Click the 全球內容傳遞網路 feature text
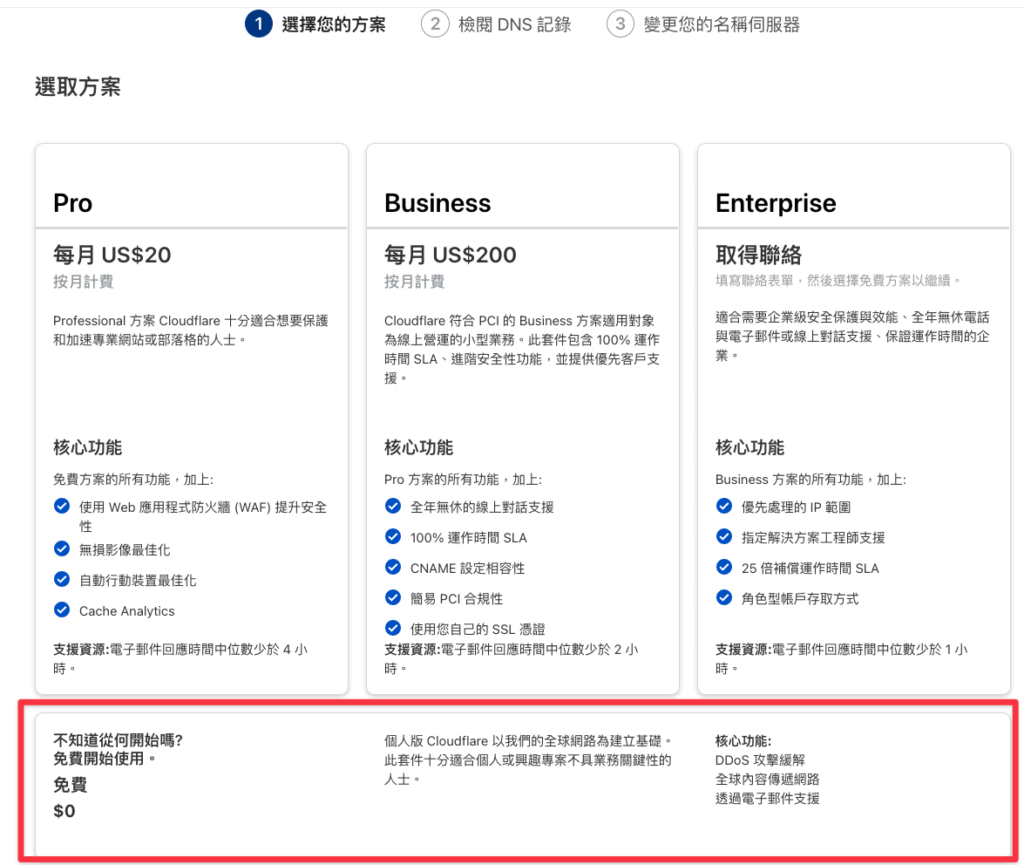This screenshot has height=865, width=1024. click(767, 779)
